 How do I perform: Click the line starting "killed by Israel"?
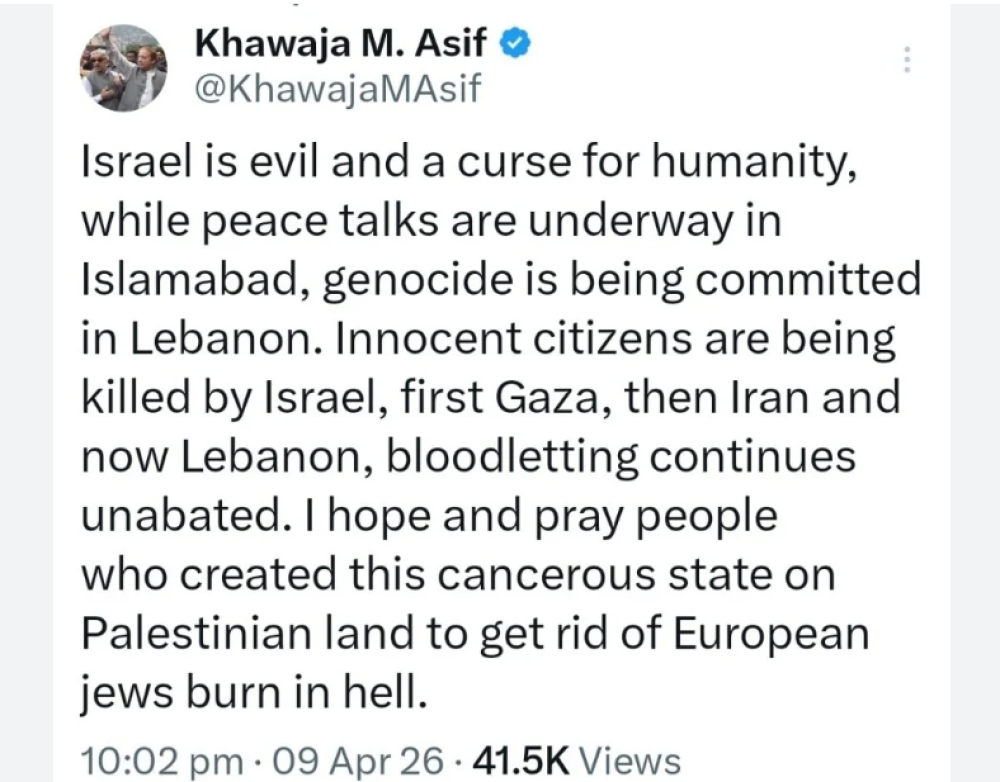490,400
